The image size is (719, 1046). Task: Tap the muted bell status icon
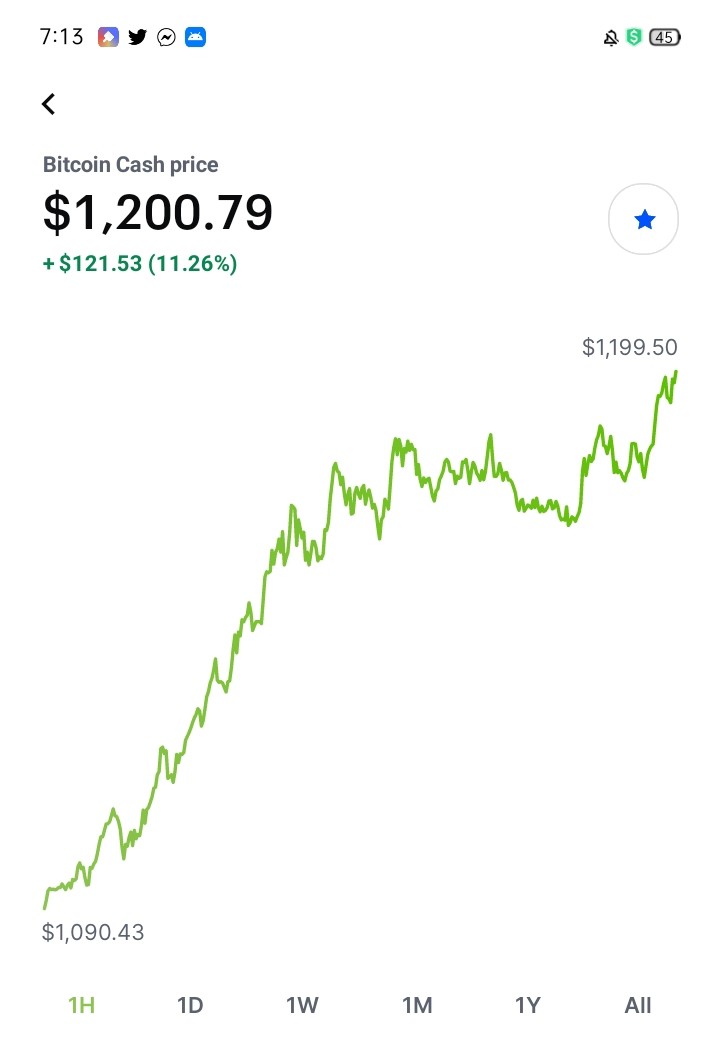(610, 38)
